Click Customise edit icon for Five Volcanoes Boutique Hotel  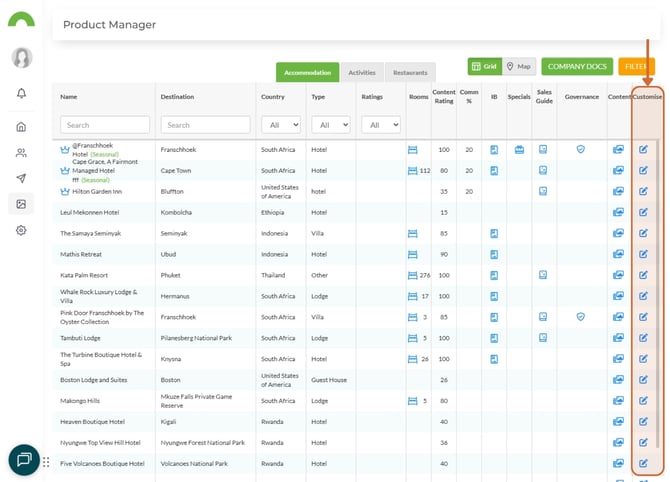(x=643, y=463)
